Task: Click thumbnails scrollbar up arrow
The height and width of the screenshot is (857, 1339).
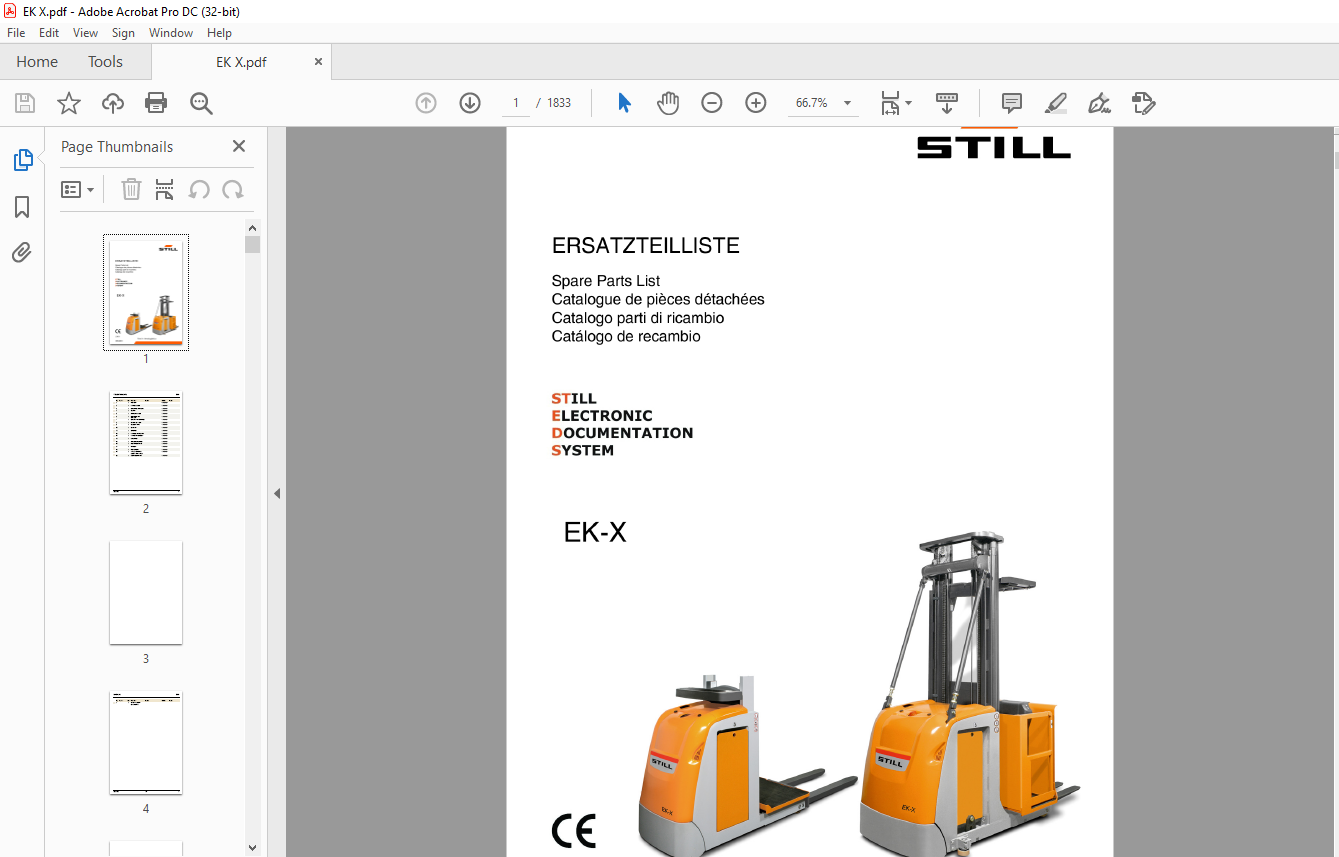Action: pos(252,228)
